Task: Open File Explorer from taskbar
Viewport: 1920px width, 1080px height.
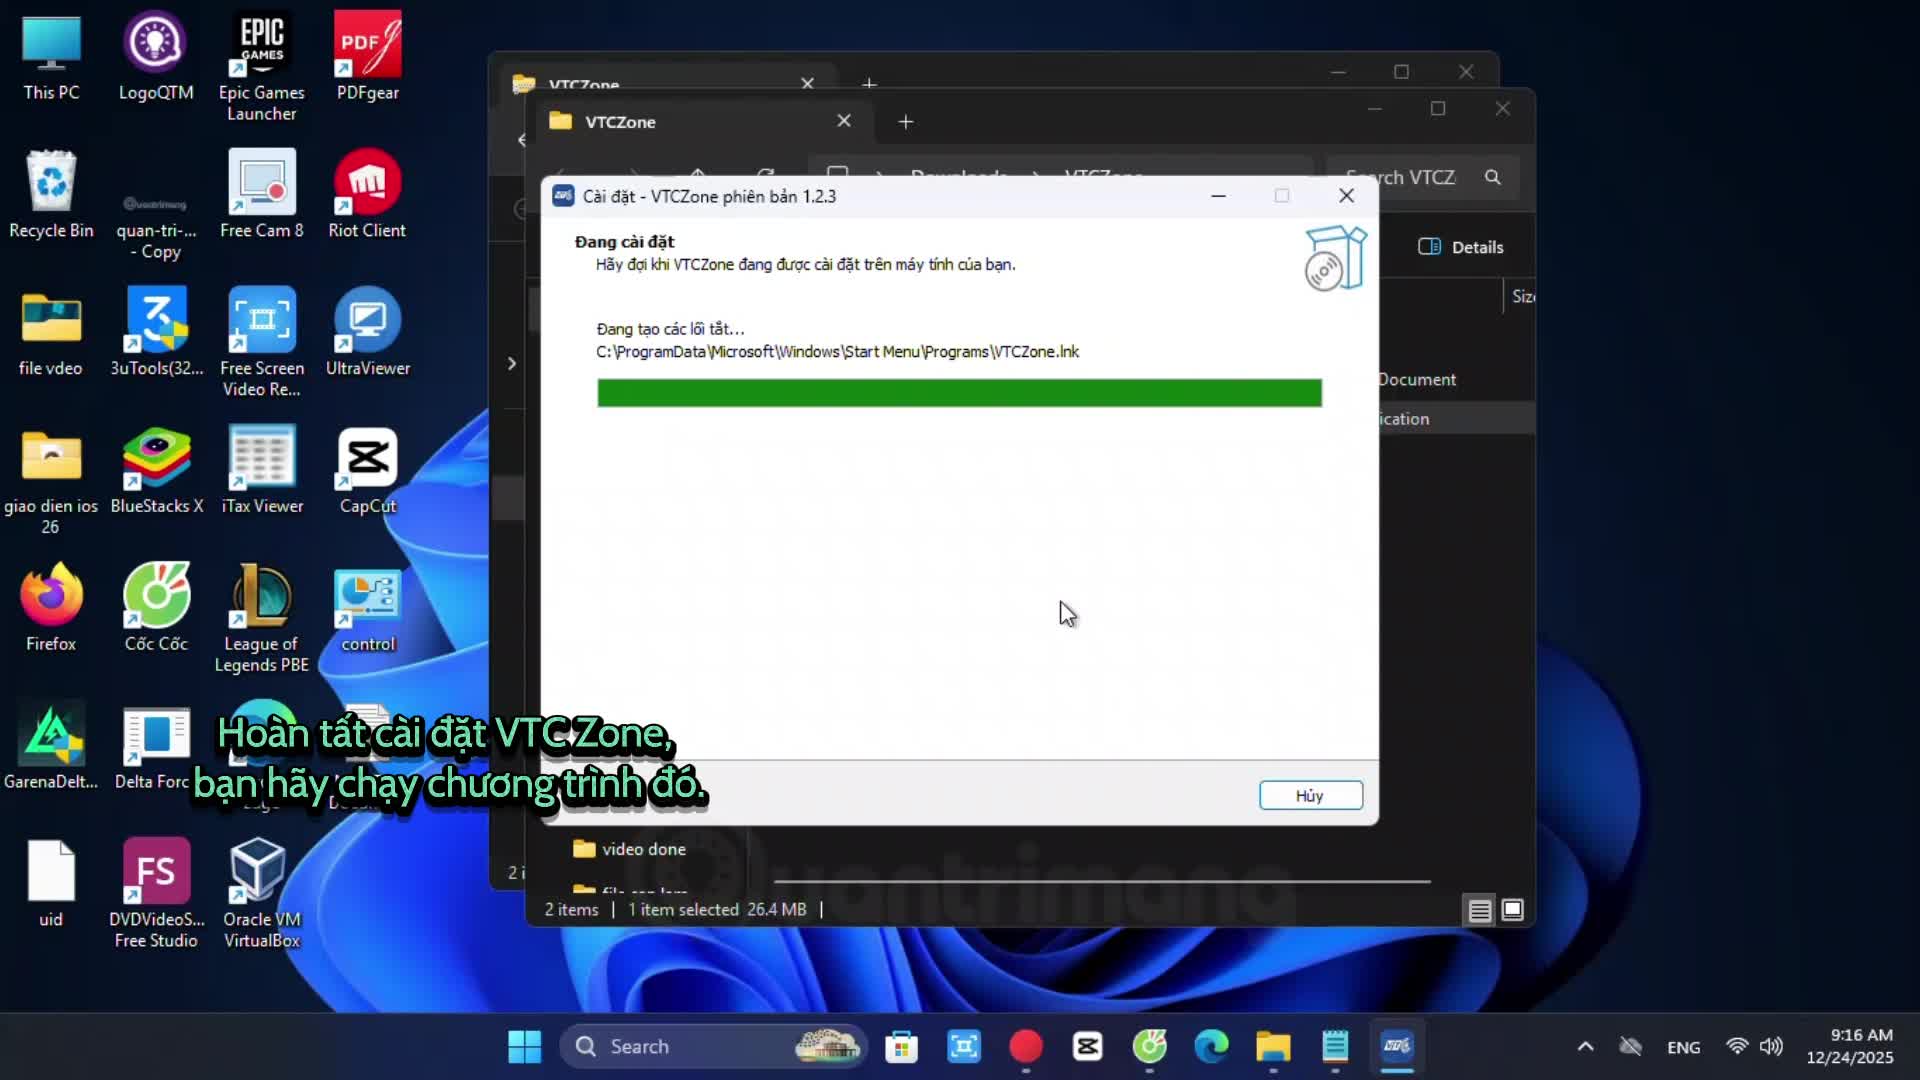Action: tap(1273, 1047)
